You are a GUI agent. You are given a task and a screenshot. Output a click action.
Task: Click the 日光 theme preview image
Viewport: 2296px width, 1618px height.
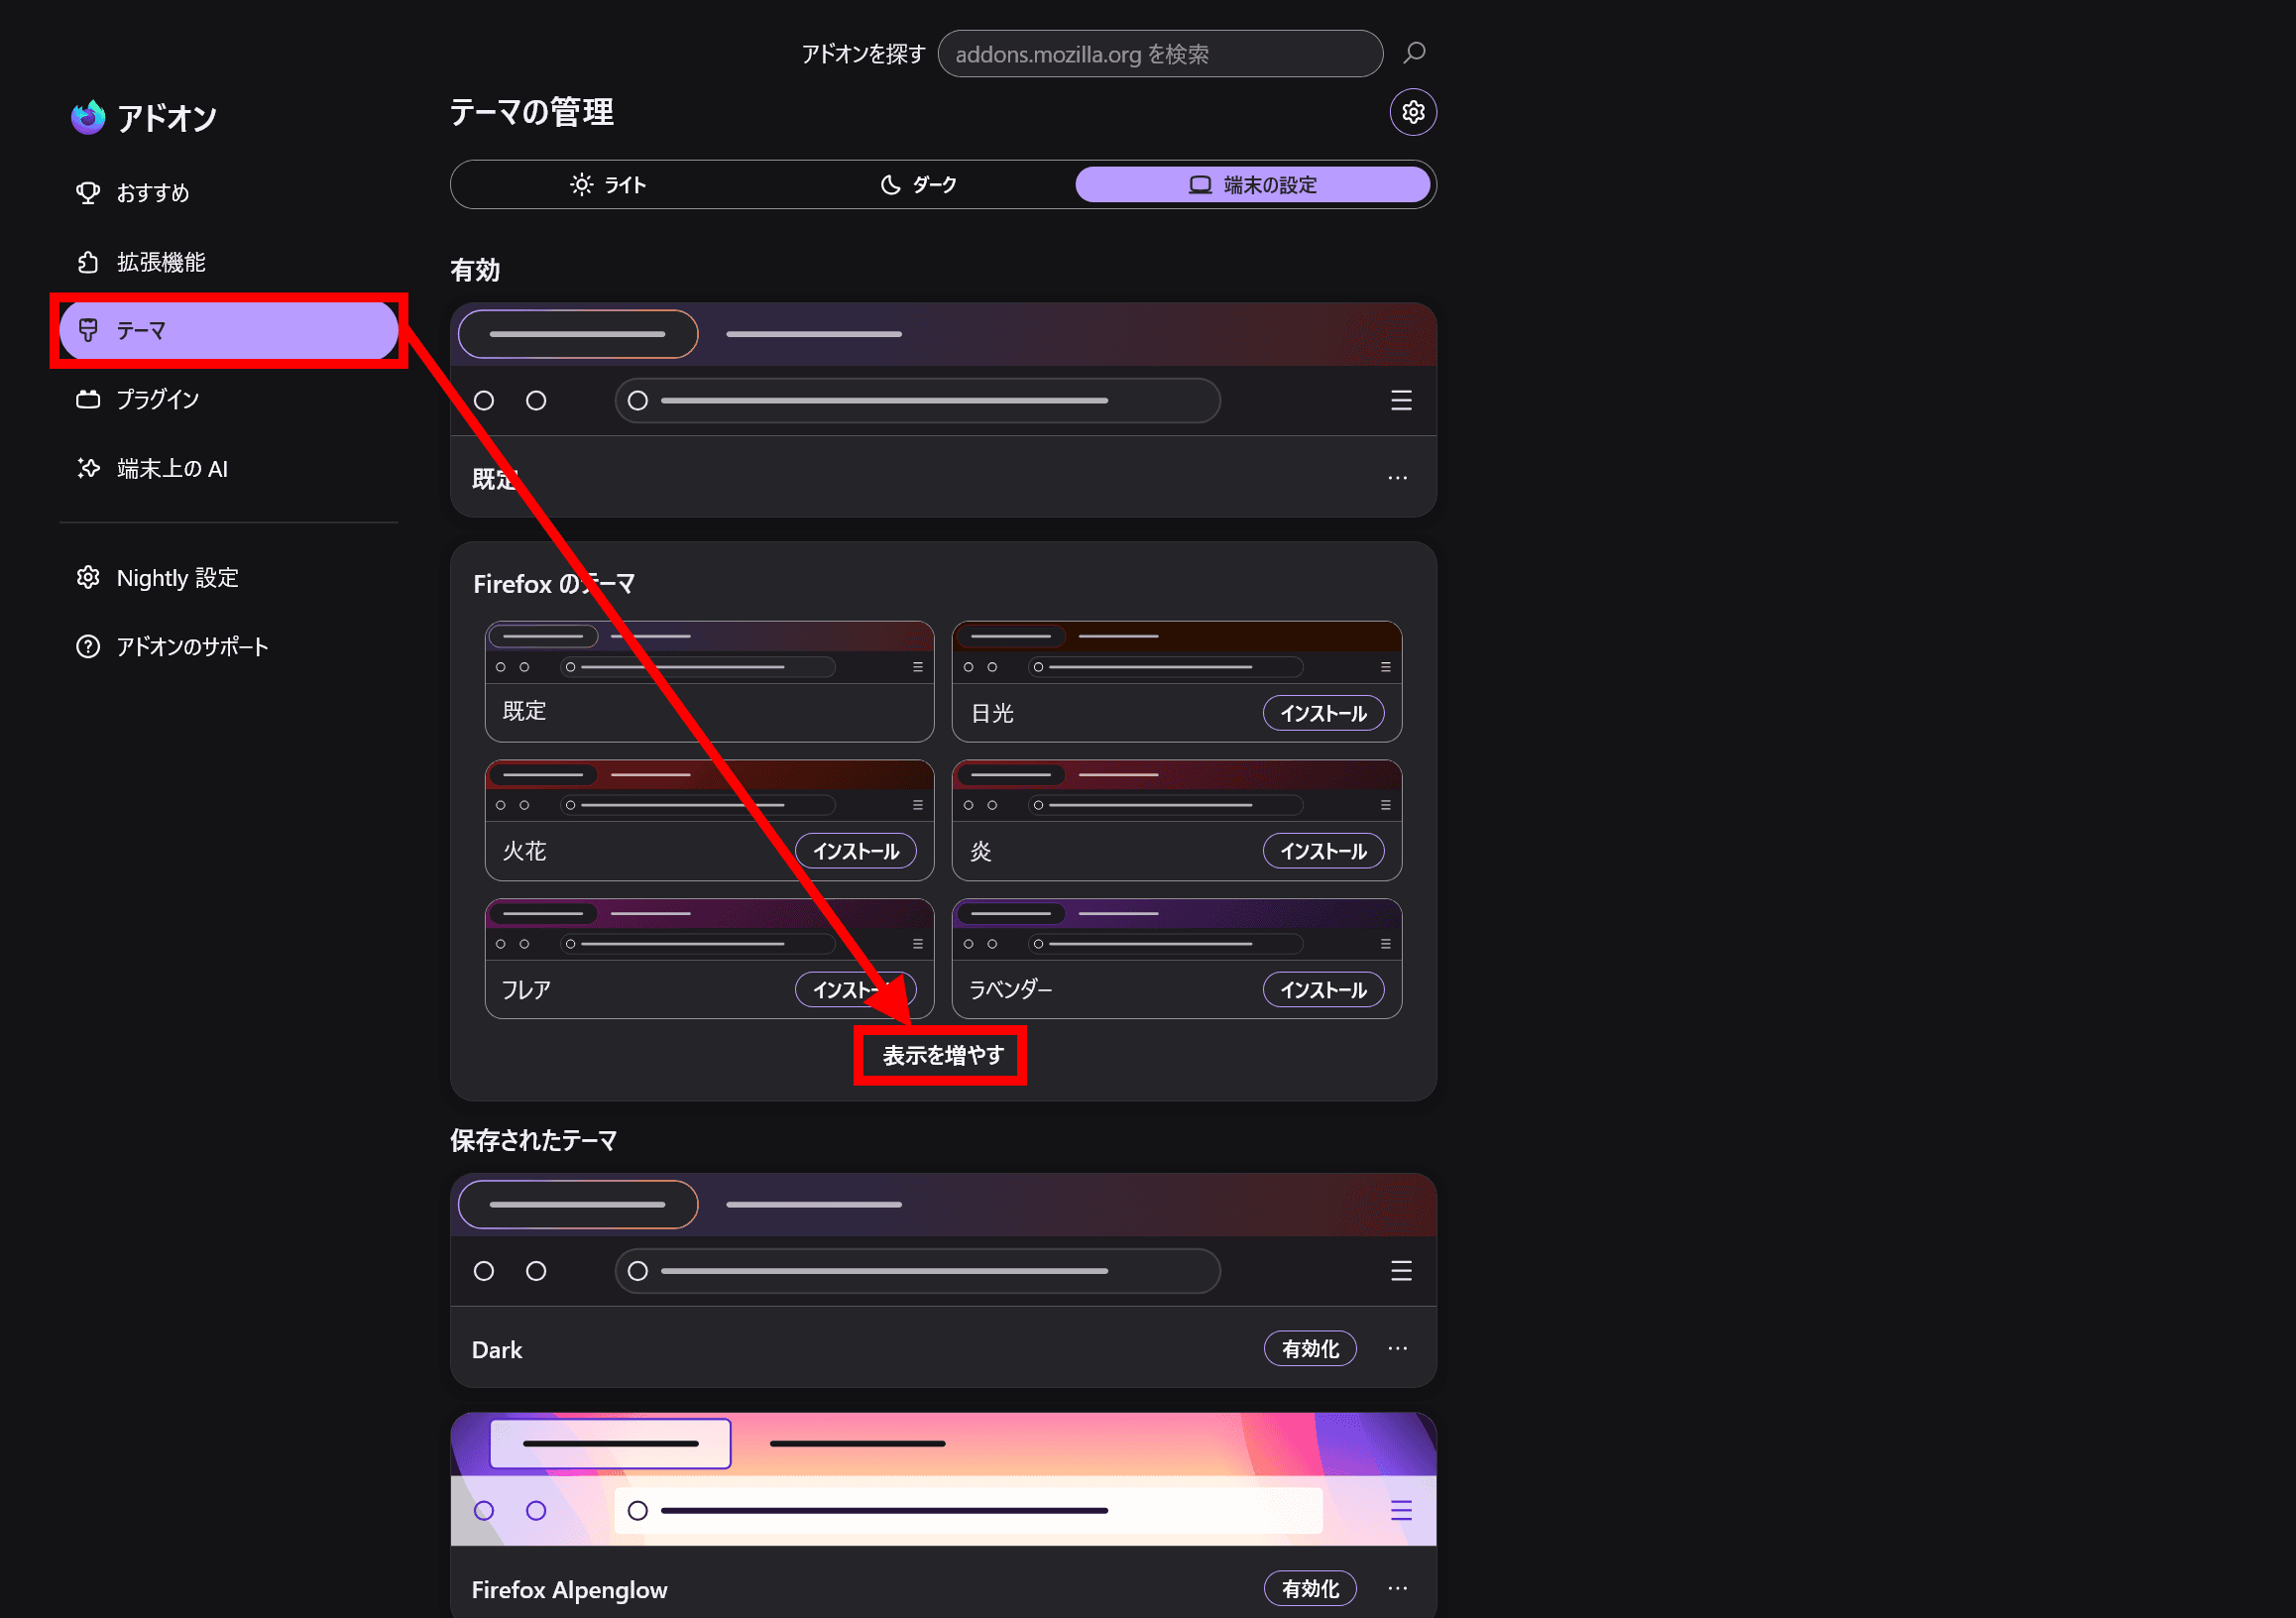[1176, 652]
